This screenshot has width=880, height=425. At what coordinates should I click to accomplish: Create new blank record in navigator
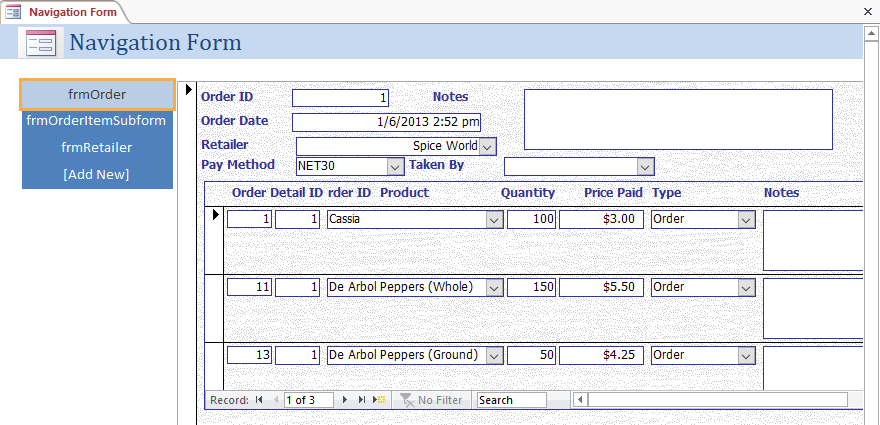380,400
